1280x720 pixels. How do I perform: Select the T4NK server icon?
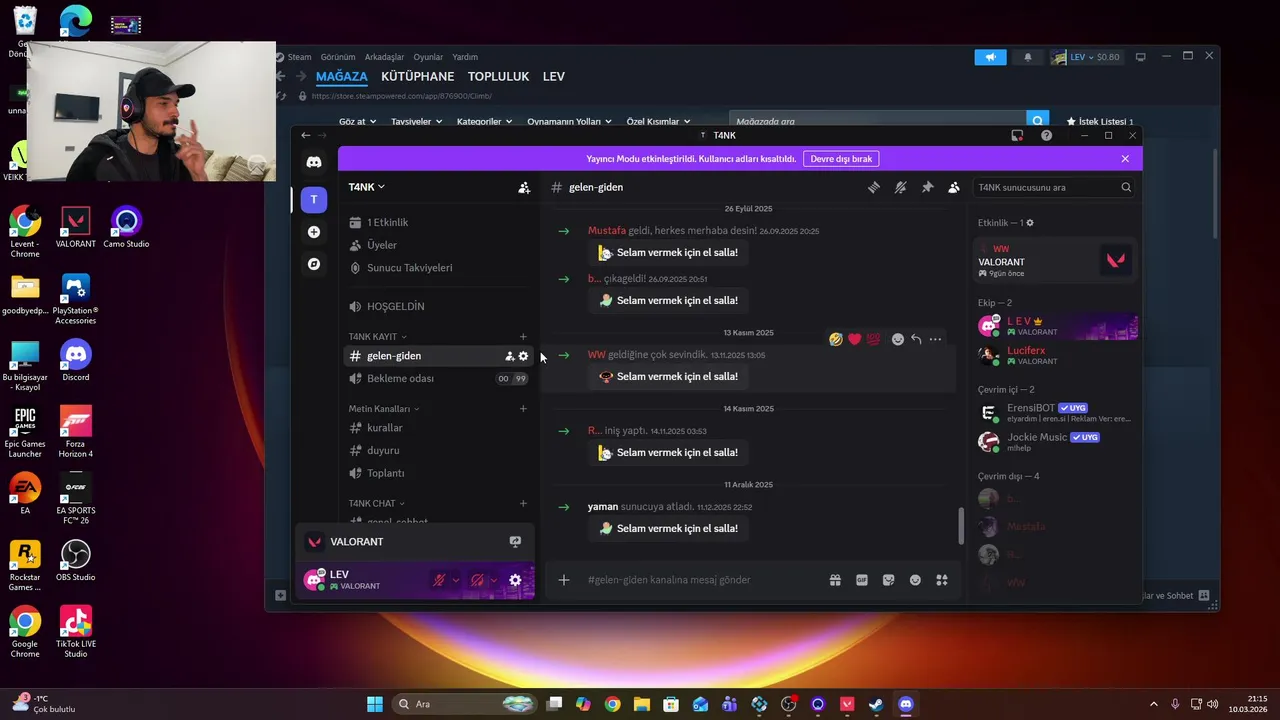pyautogui.click(x=314, y=199)
